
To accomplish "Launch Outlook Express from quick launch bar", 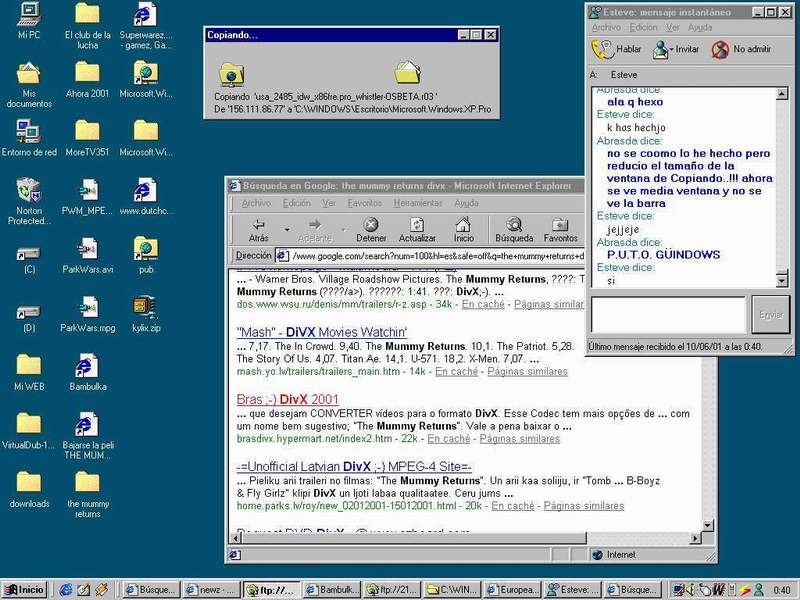I will coord(84,590).
